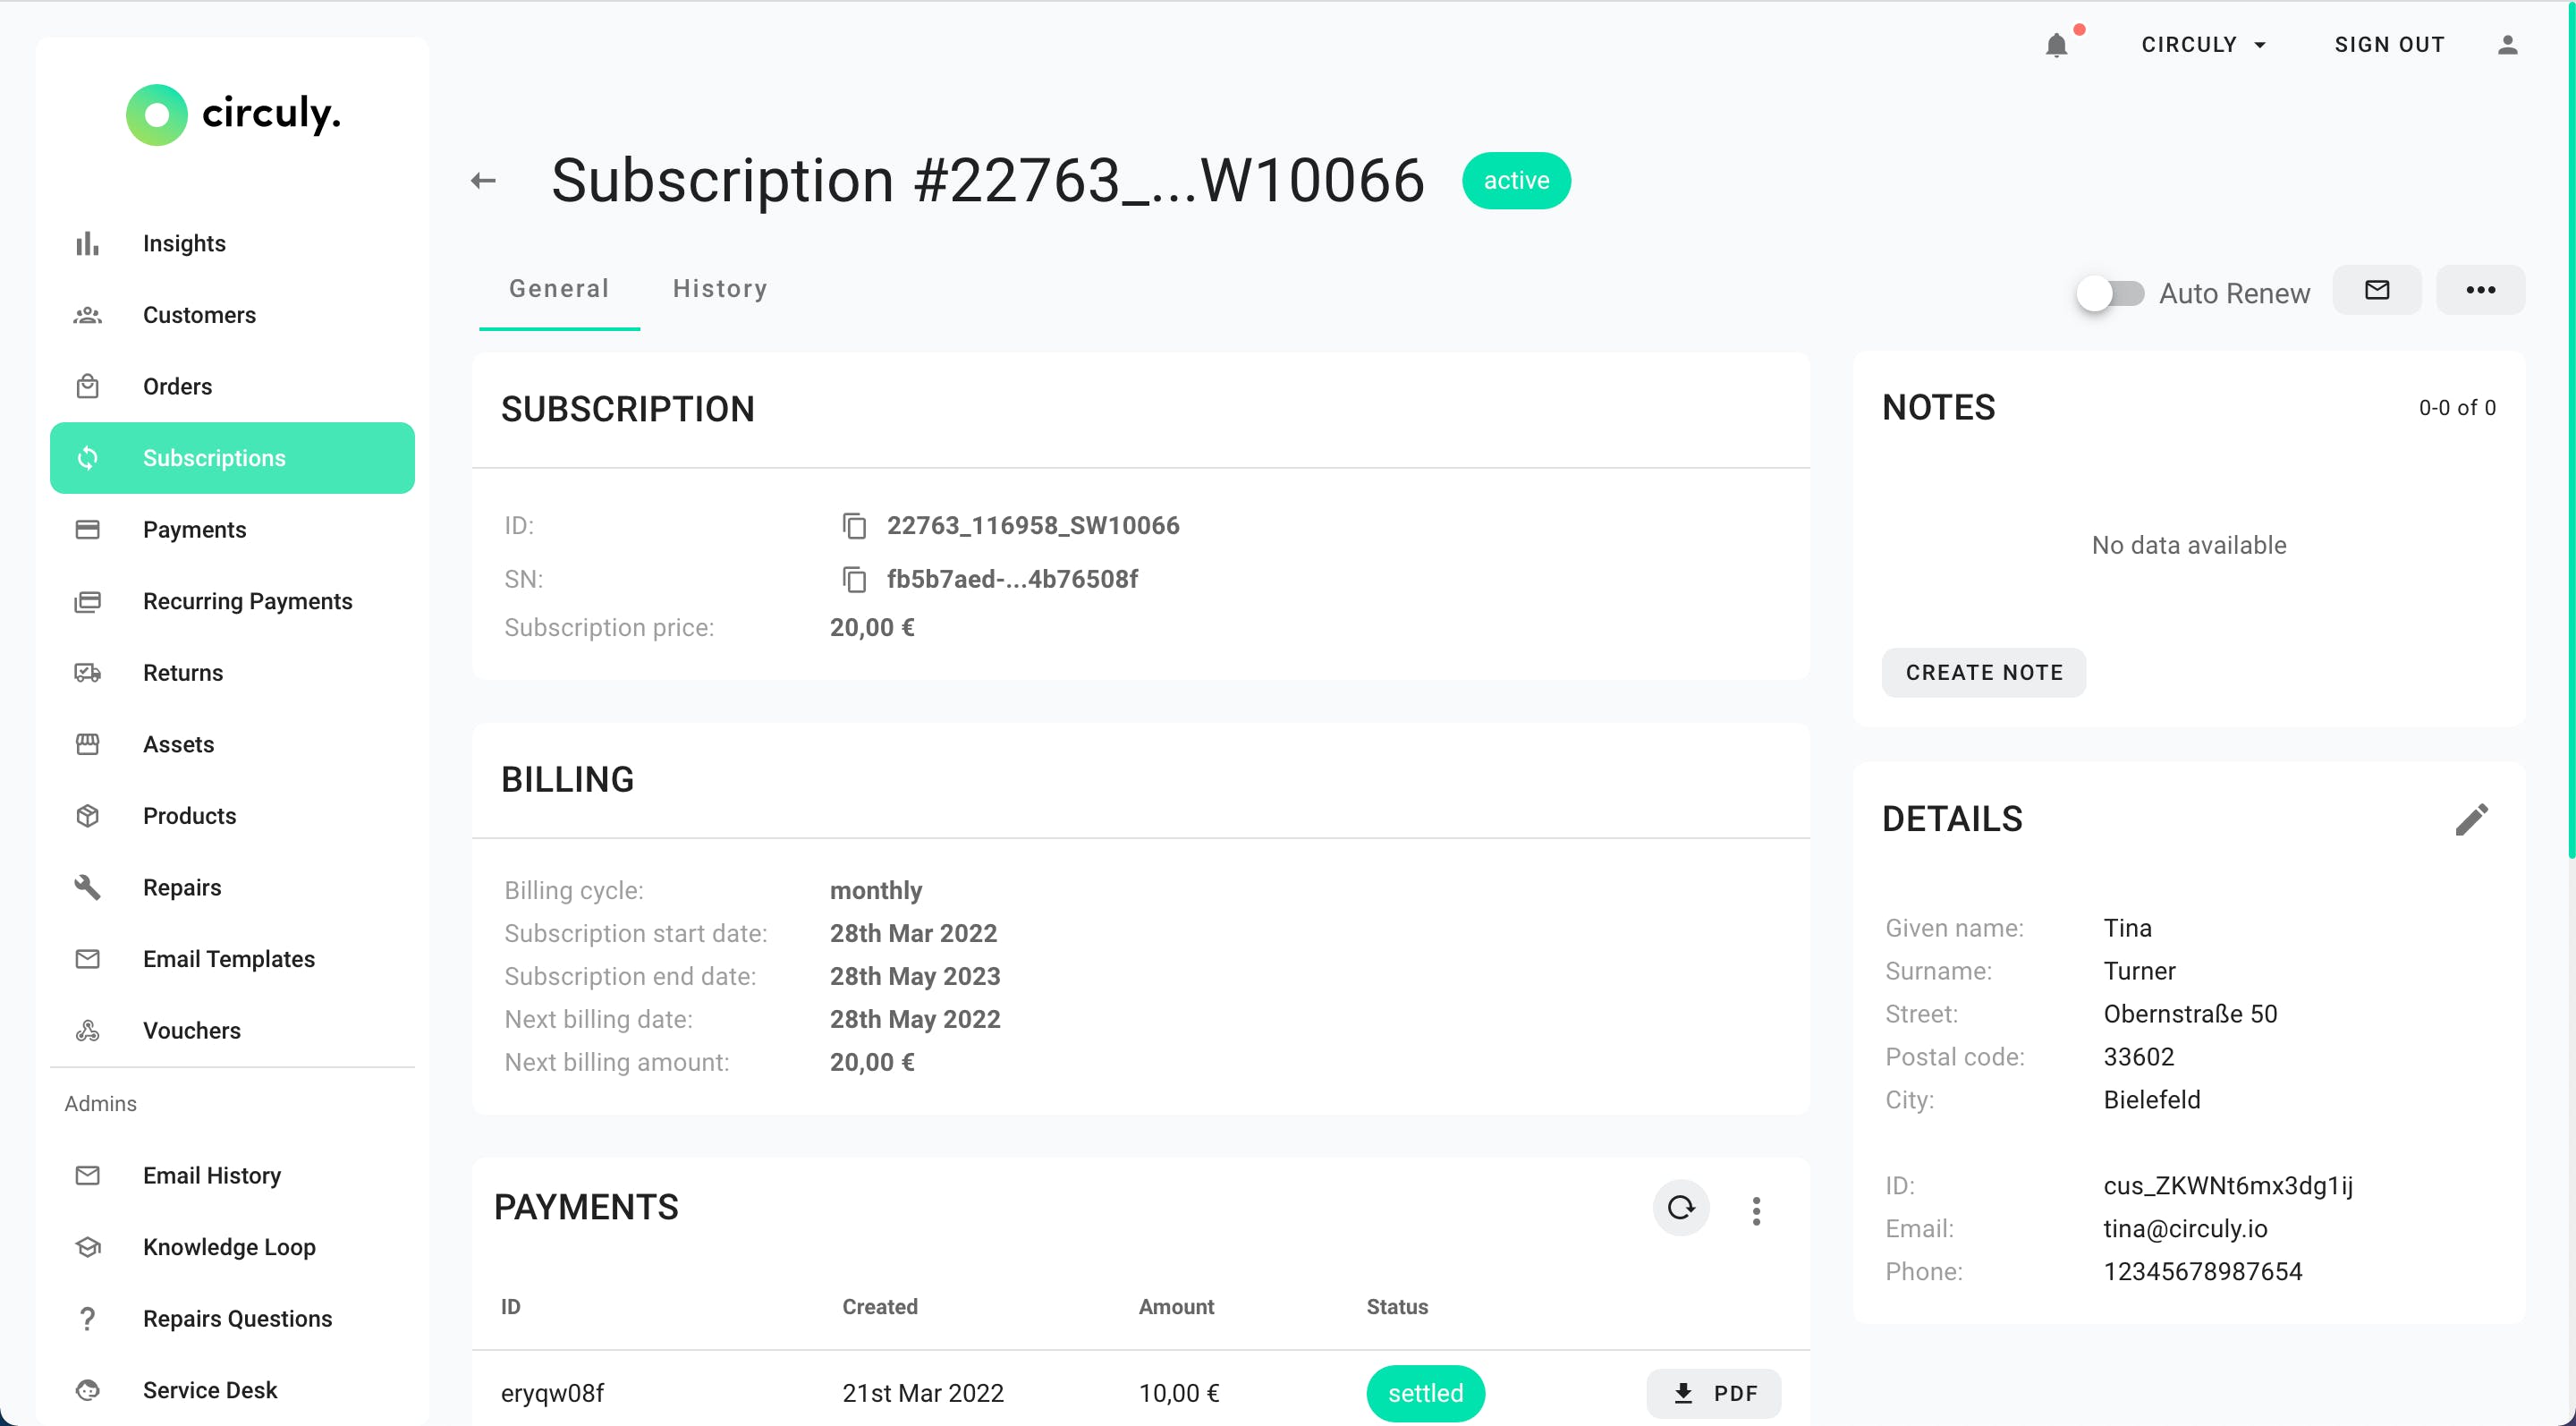
Task: Click customer ID cus_ZKWNt6mx3dg1ij
Action: pos(2228,1186)
